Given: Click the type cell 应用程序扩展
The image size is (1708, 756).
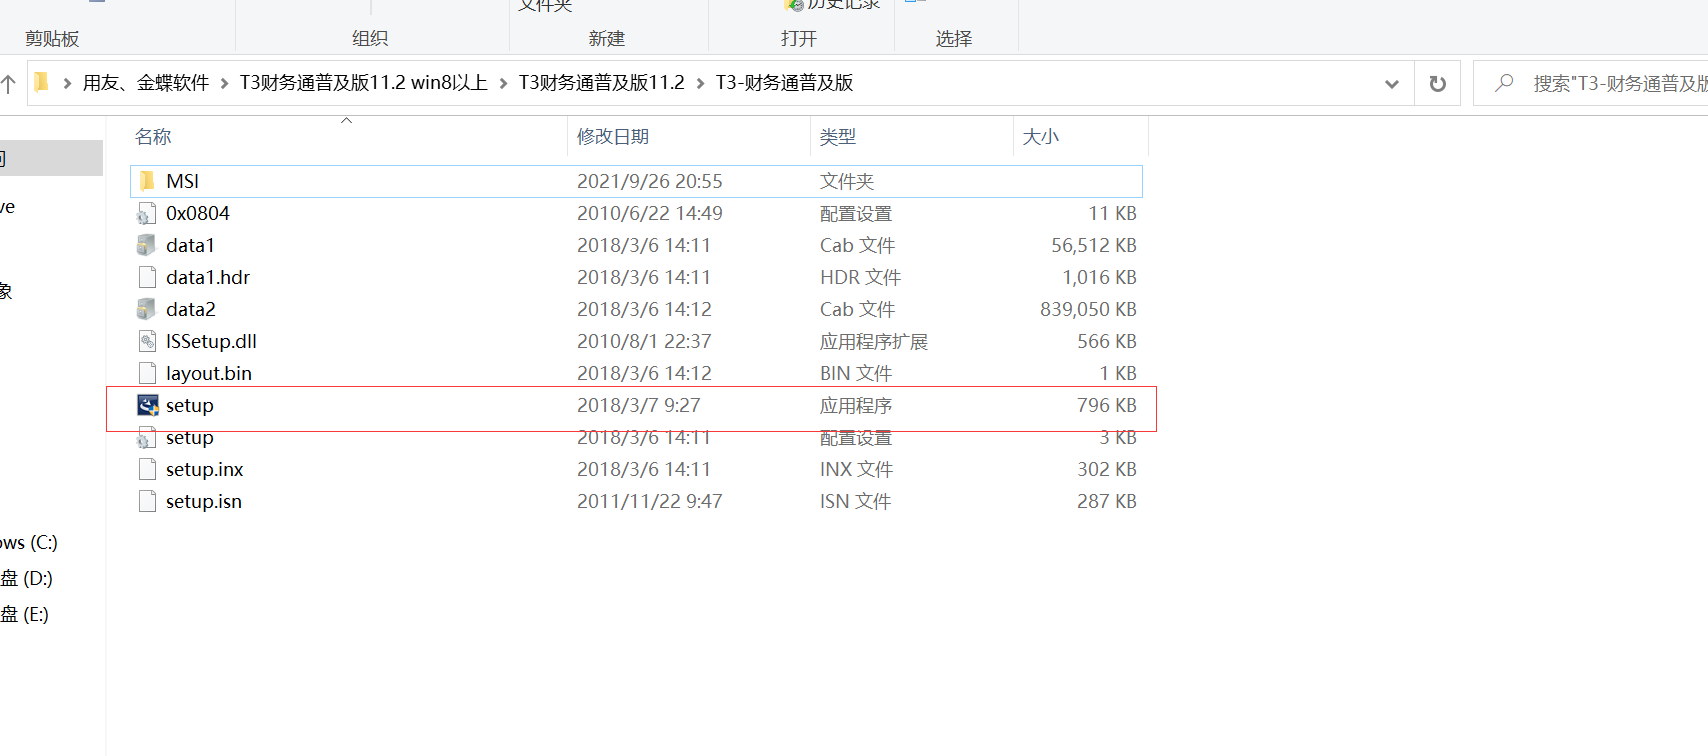Looking at the screenshot, I should pos(874,341).
